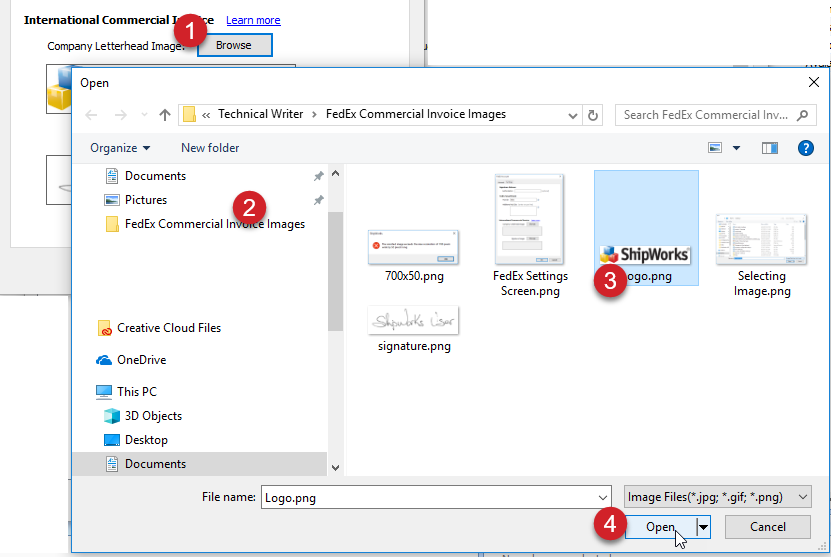This screenshot has height=557, width=831.
Task: Open 3D Objects folder
Action: [x=153, y=416]
